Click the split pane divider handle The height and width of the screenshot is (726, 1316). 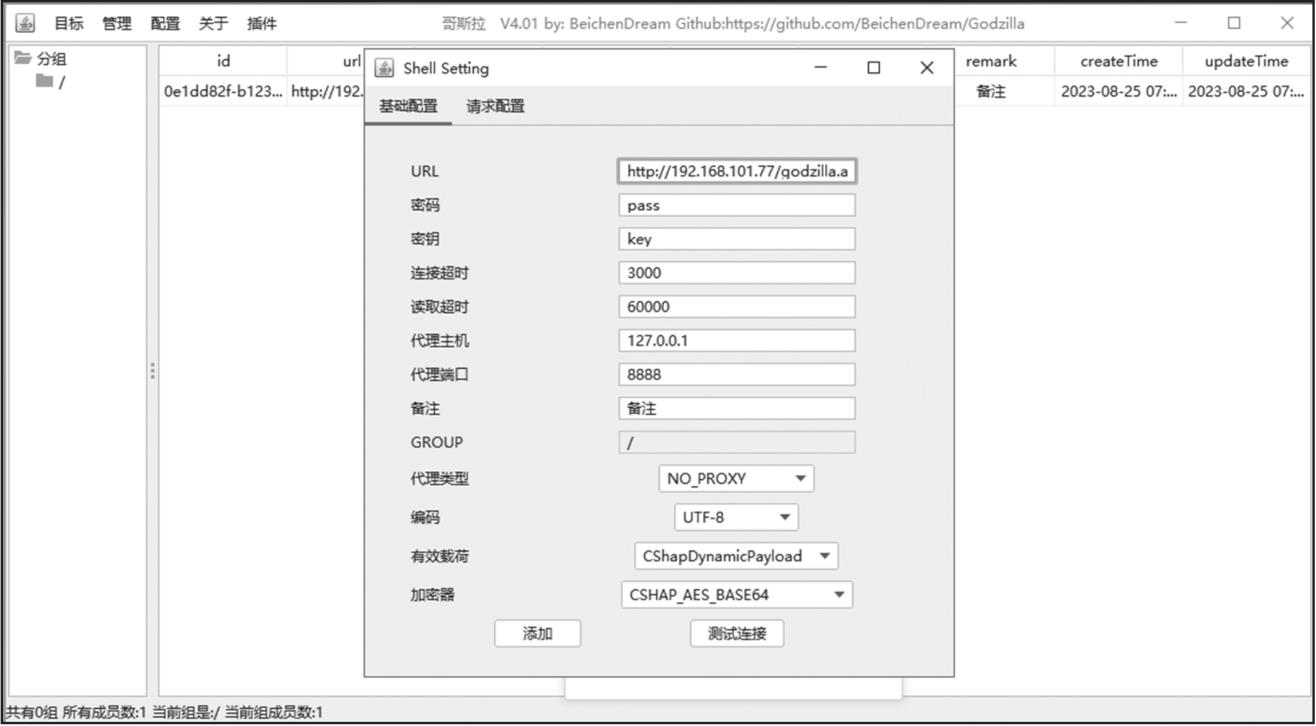pyautogui.click(x=152, y=371)
